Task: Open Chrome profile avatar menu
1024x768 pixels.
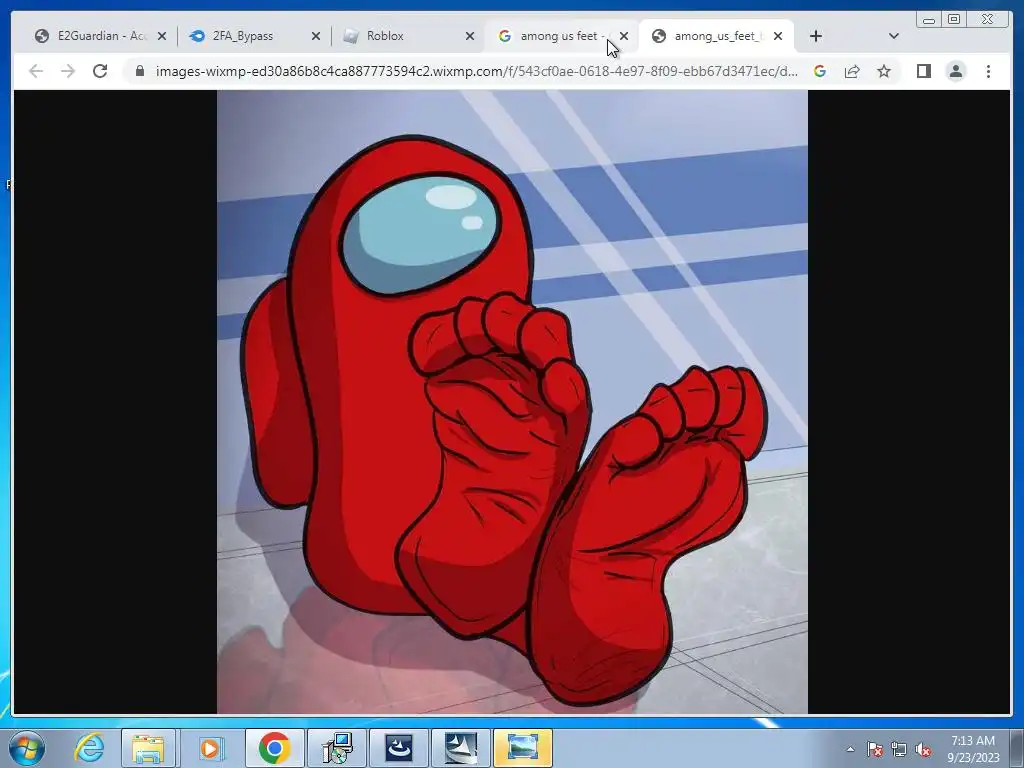Action: click(955, 71)
